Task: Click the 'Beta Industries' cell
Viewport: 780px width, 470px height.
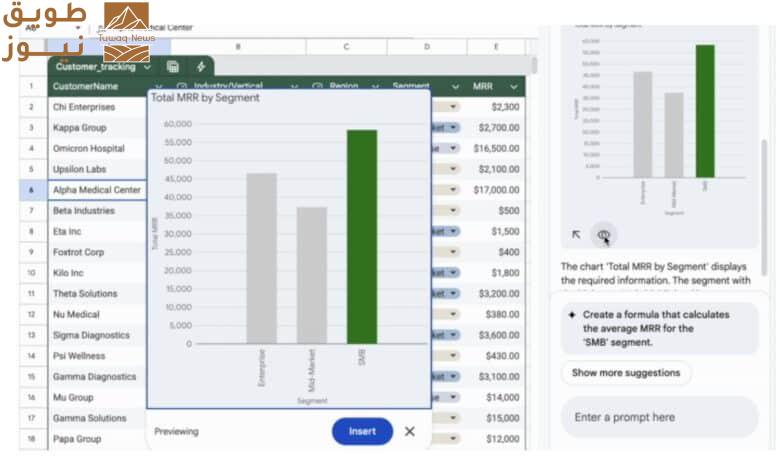Action: 98,210
